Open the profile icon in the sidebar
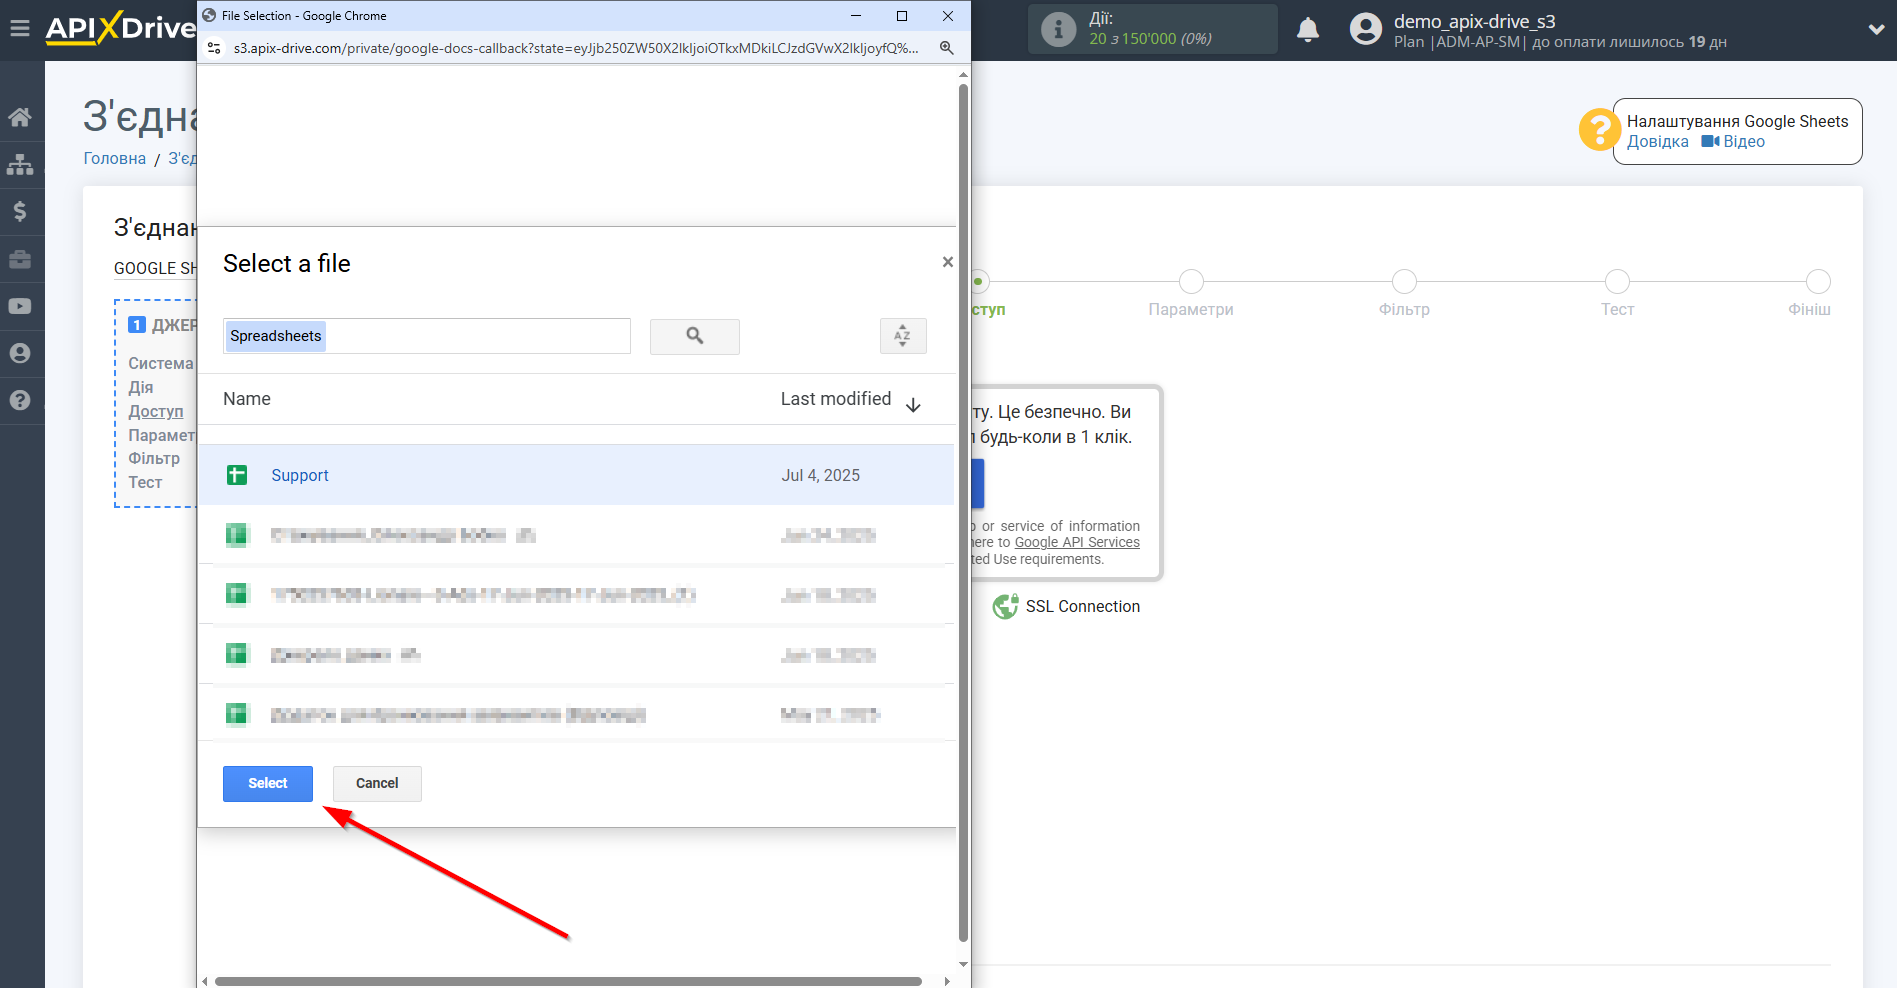Viewport: 1897px width, 988px height. tap(20, 353)
